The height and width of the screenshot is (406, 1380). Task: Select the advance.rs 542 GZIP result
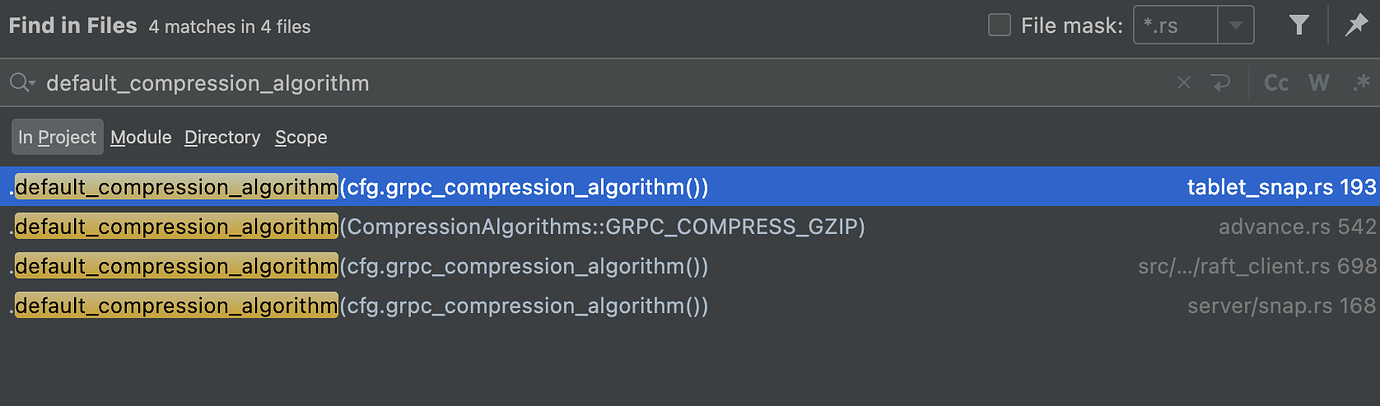(x=690, y=227)
